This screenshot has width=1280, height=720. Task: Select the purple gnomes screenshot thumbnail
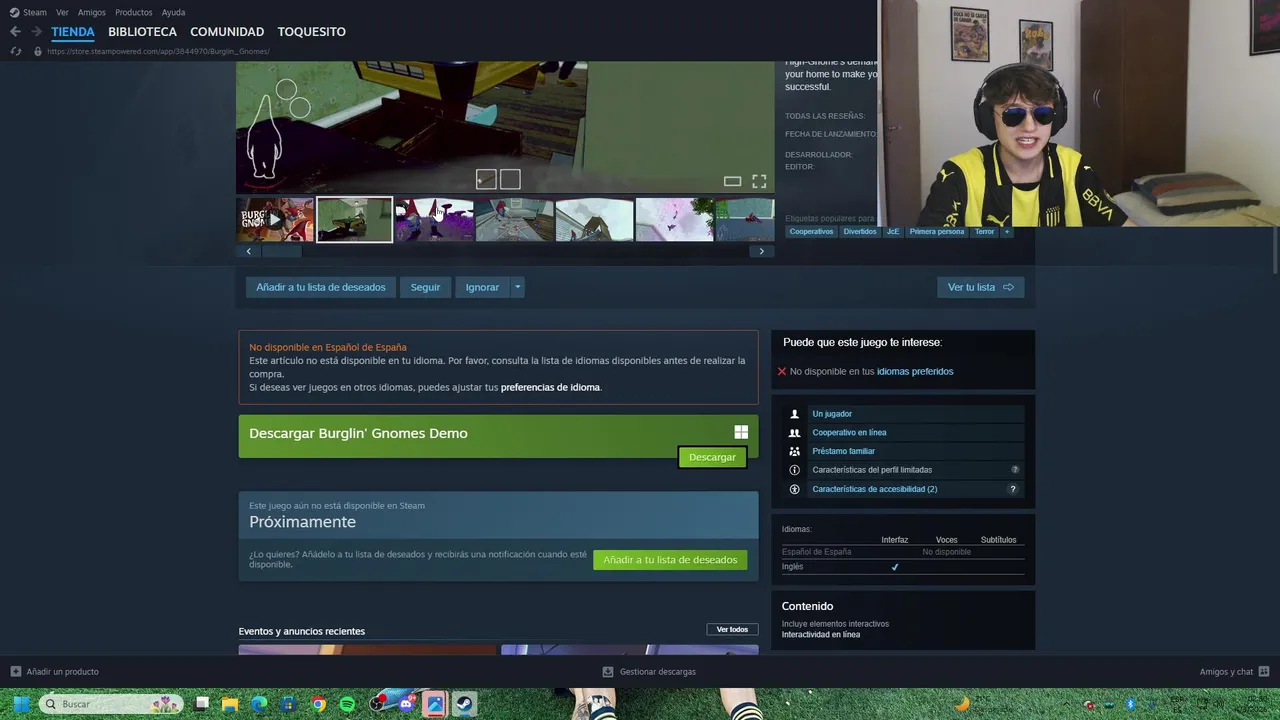pyautogui.click(x=434, y=220)
